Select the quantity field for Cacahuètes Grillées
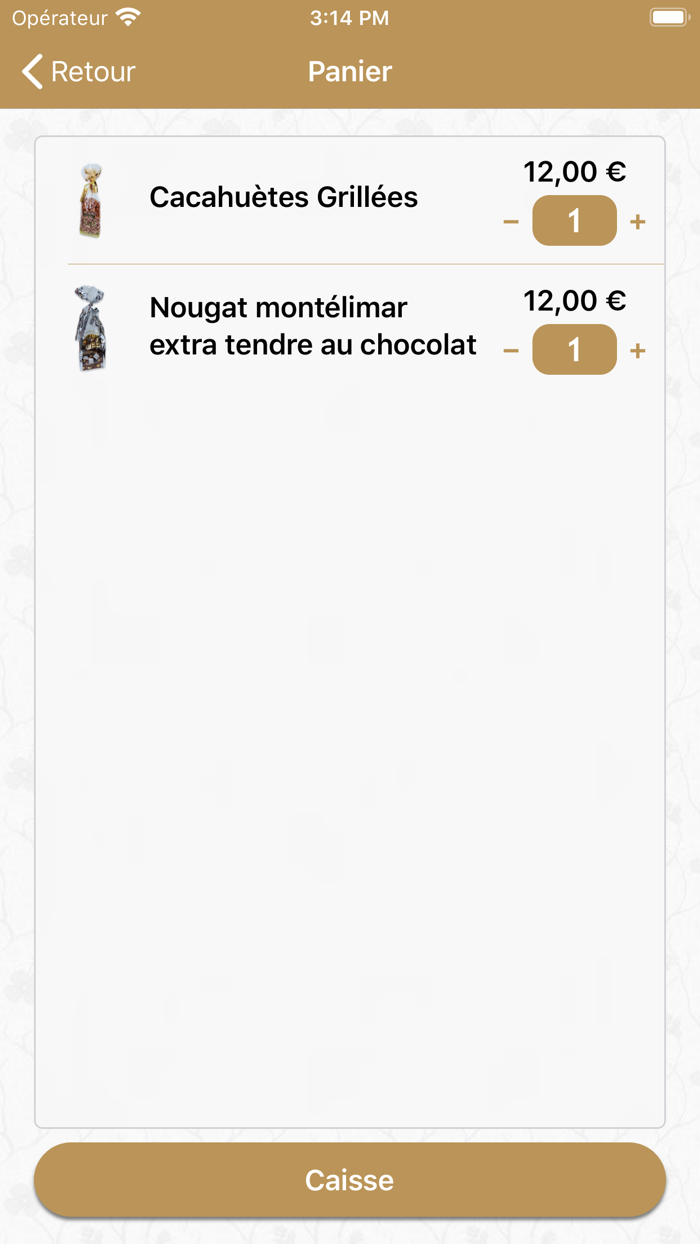This screenshot has width=700, height=1244. [x=574, y=222]
